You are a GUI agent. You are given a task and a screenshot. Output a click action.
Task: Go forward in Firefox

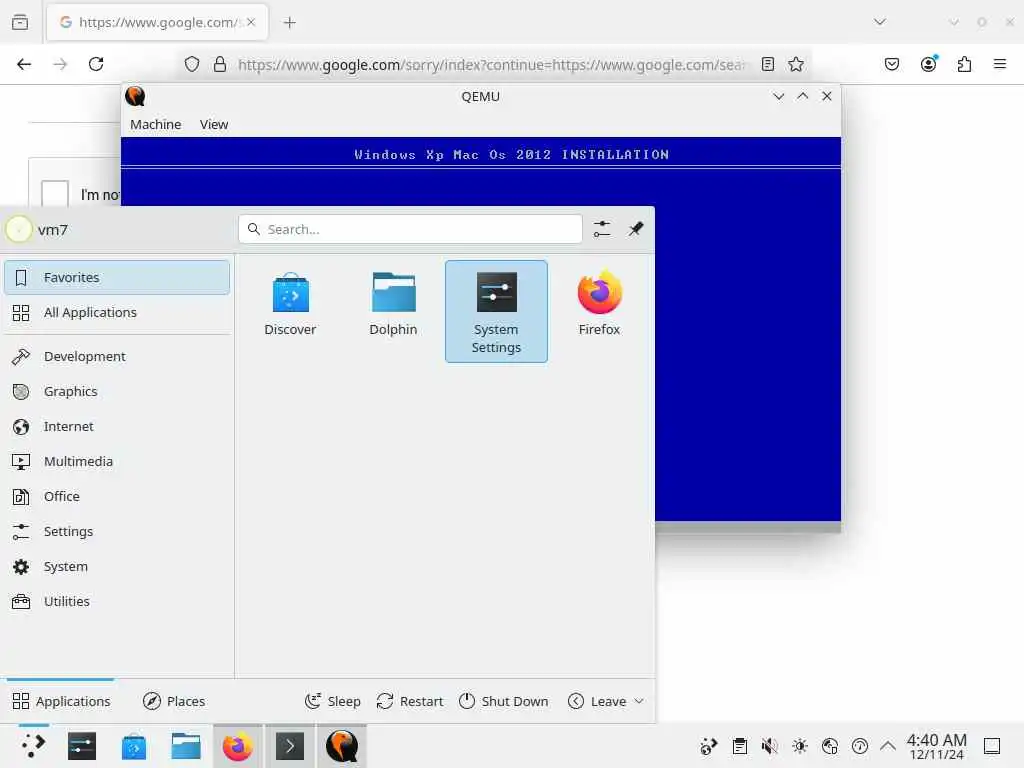pyautogui.click(x=60, y=64)
